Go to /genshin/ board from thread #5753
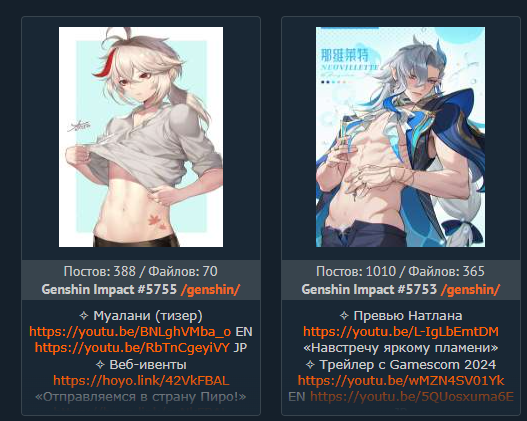Screen dimensions: 527x421 pyautogui.click(x=471, y=290)
